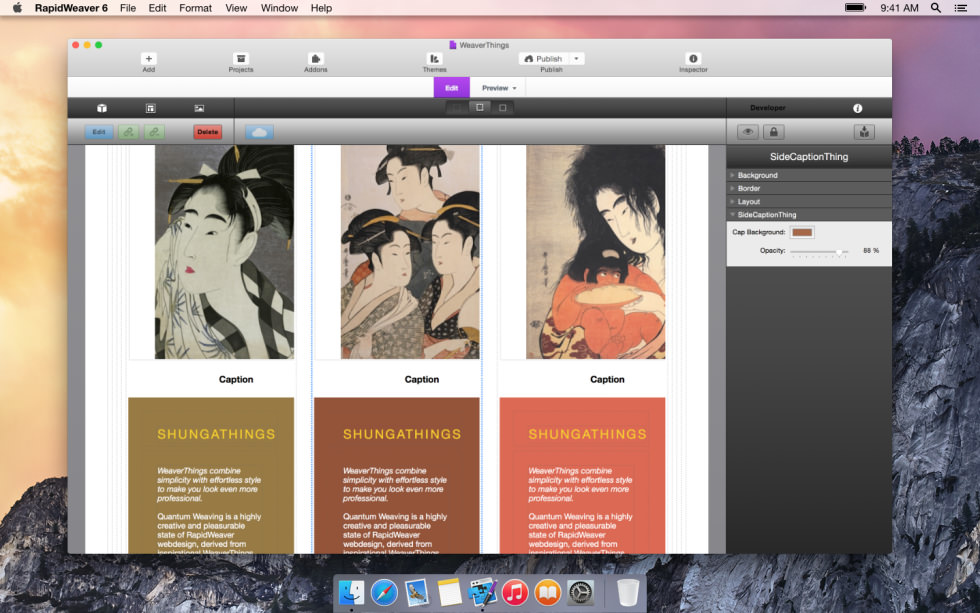This screenshot has height=613, width=980.
Task: Open the Notes app in Dock
Action: click(449, 592)
